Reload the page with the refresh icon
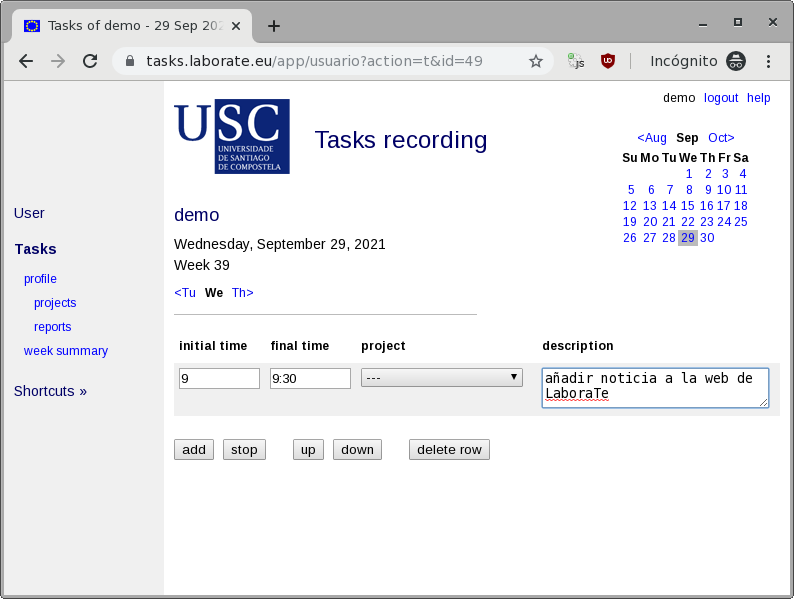Screen dimensions: 794x599 [x=90, y=61]
